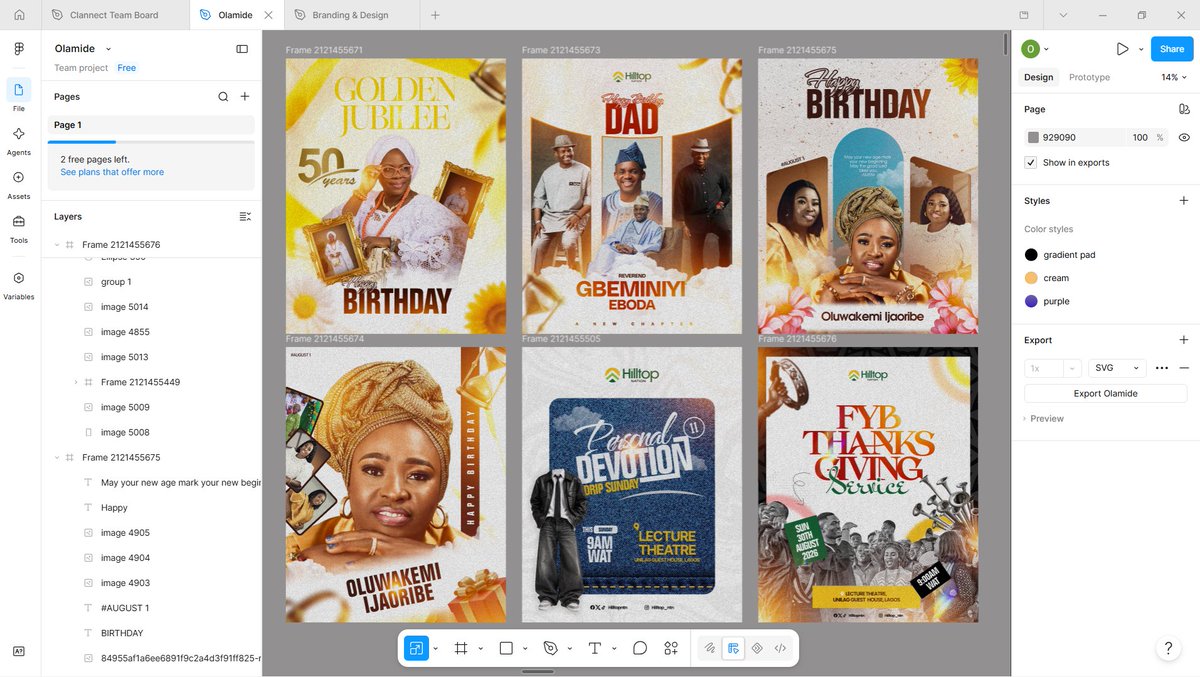Image resolution: width=1200 pixels, height=677 pixels.
Task: Select the FYB Thanksgiving Service poster frame
Action: click(868, 484)
